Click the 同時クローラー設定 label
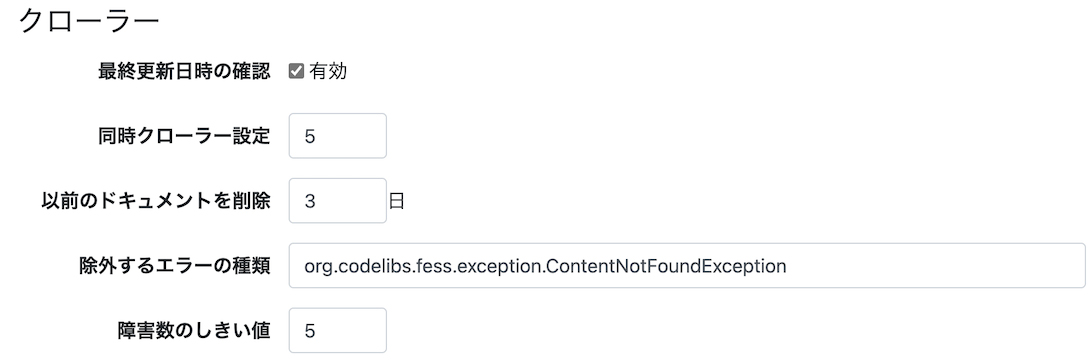Viewport: 1092px width, 364px height. pyautogui.click(x=184, y=136)
